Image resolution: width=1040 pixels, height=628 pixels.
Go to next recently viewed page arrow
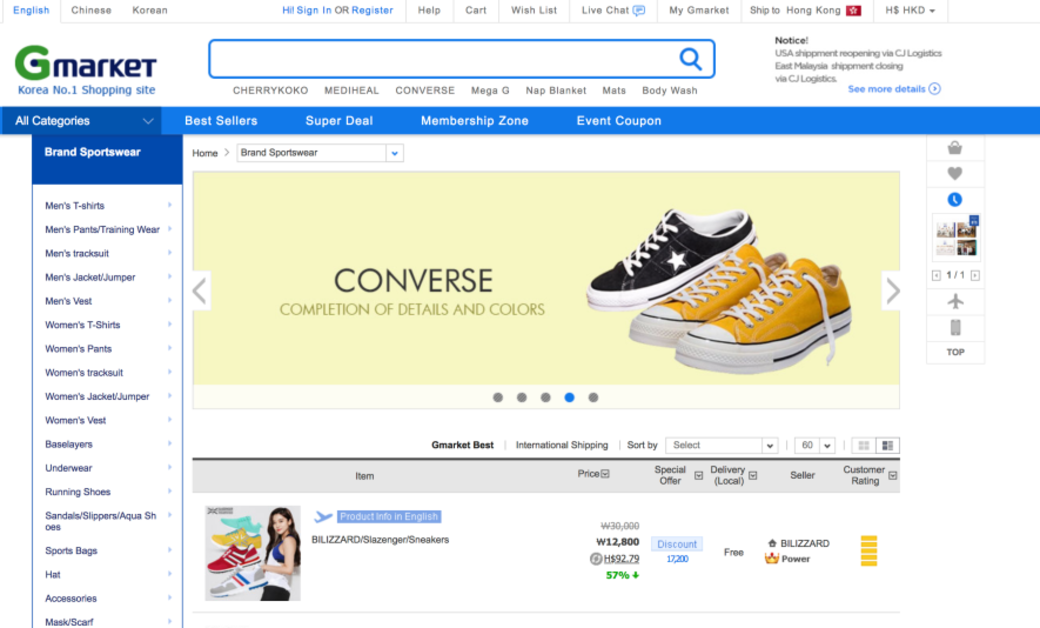[975, 275]
